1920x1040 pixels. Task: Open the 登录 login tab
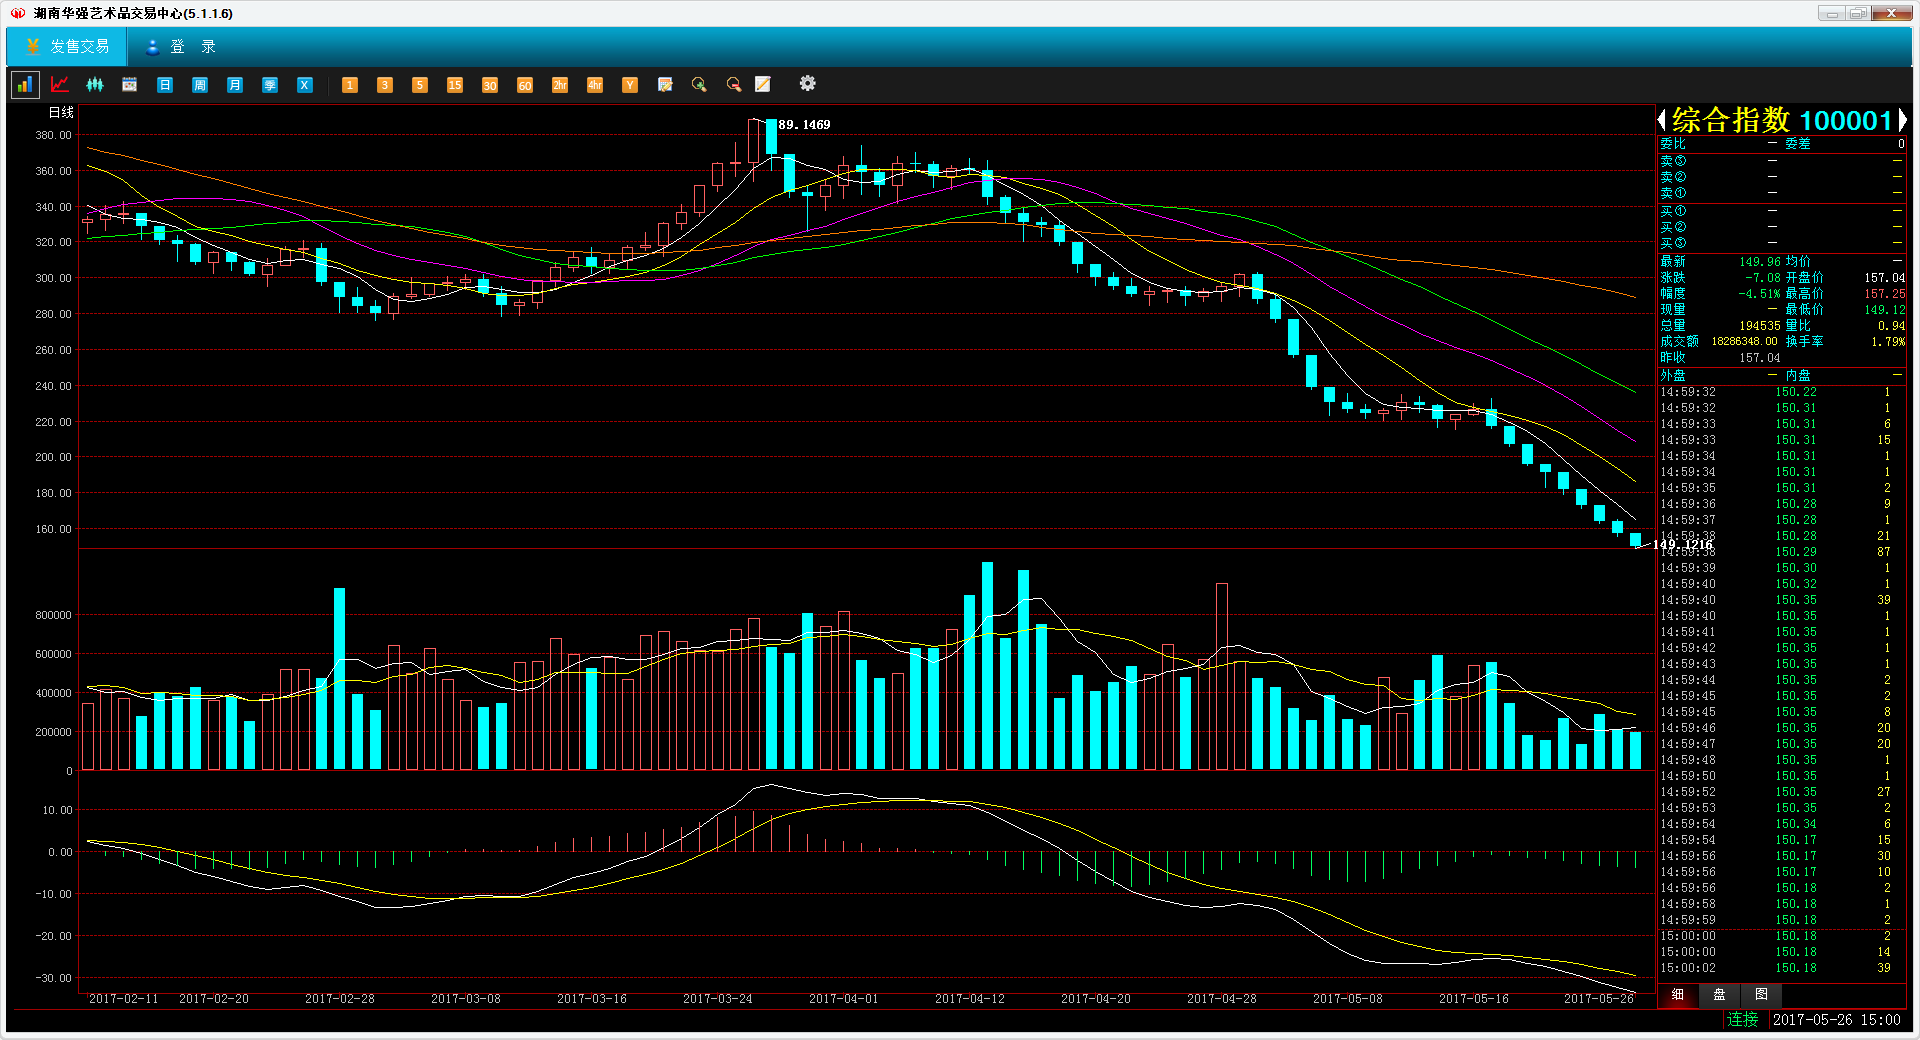click(180, 47)
